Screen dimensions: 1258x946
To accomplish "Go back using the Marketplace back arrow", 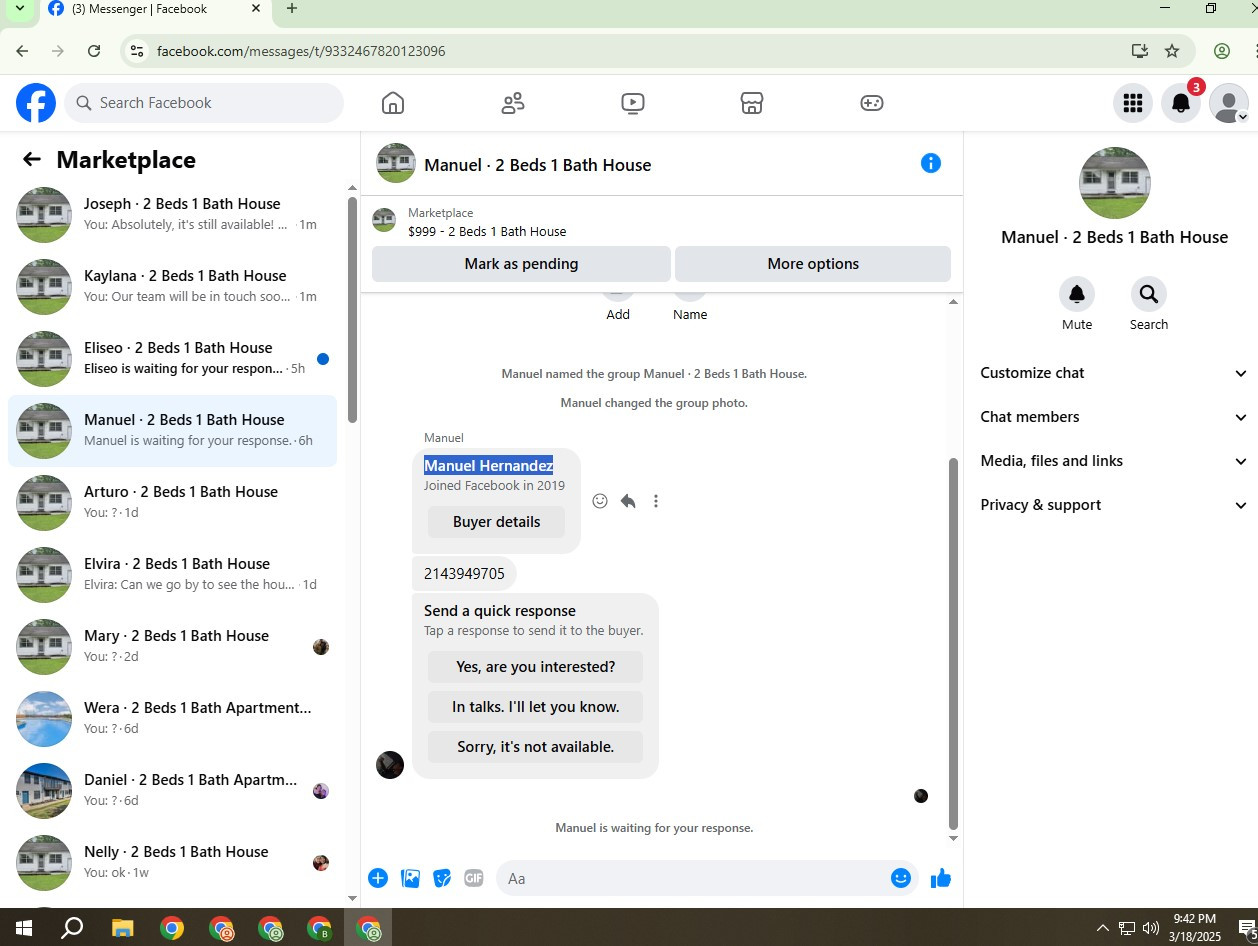I will point(32,160).
